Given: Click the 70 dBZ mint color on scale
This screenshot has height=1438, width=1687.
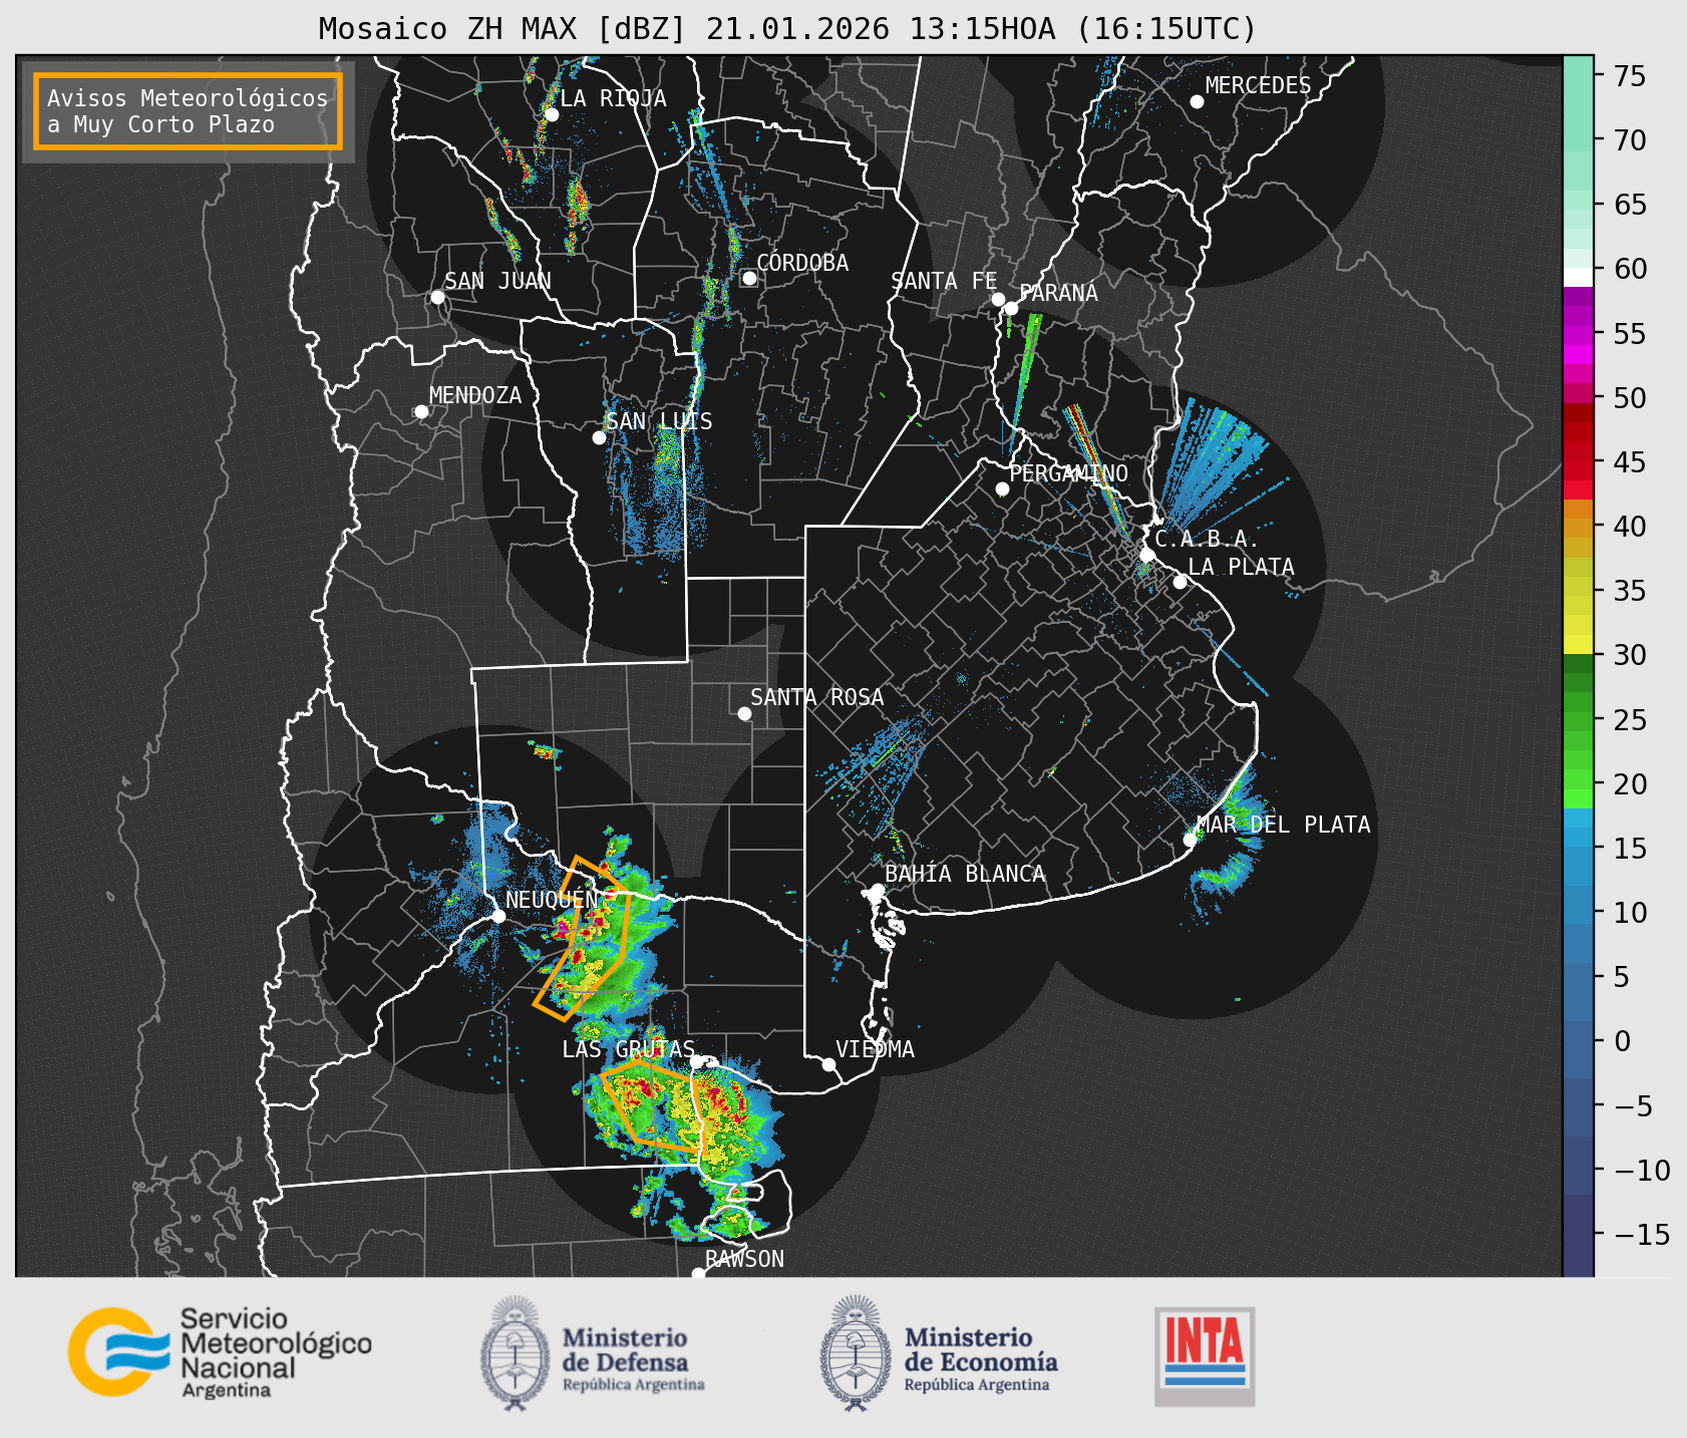Looking at the screenshot, I should click(1578, 140).
